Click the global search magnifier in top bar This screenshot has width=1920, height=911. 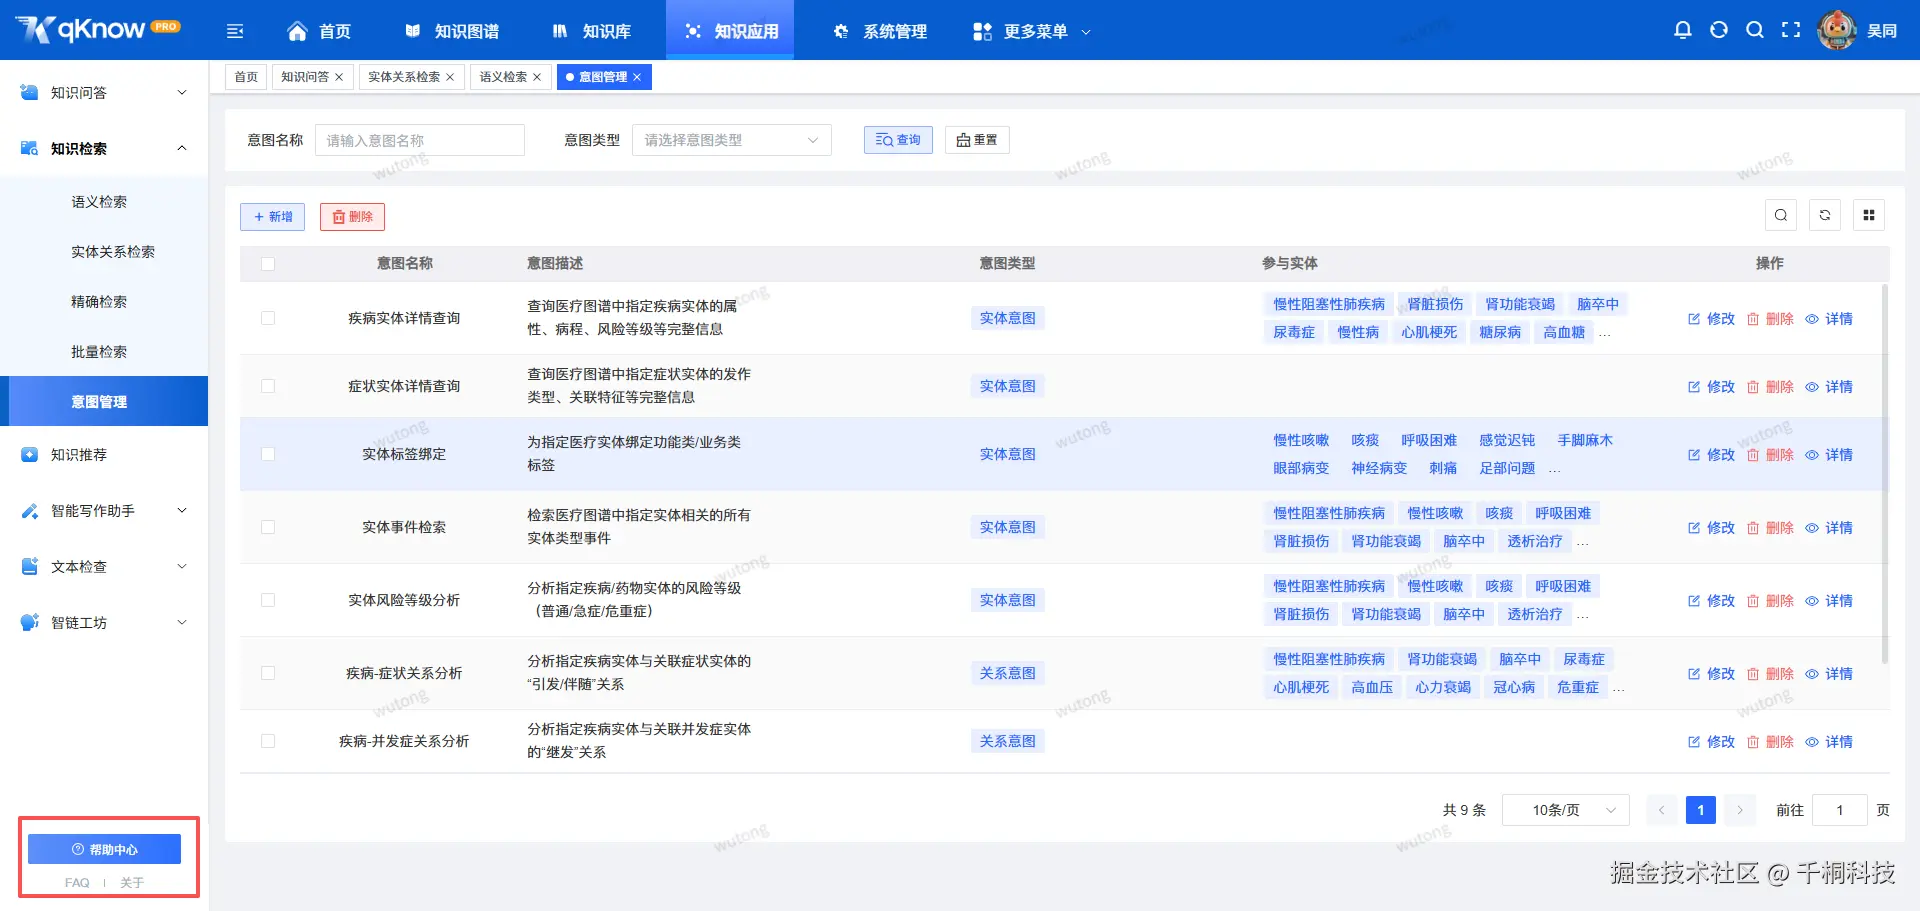point(1755,30)
